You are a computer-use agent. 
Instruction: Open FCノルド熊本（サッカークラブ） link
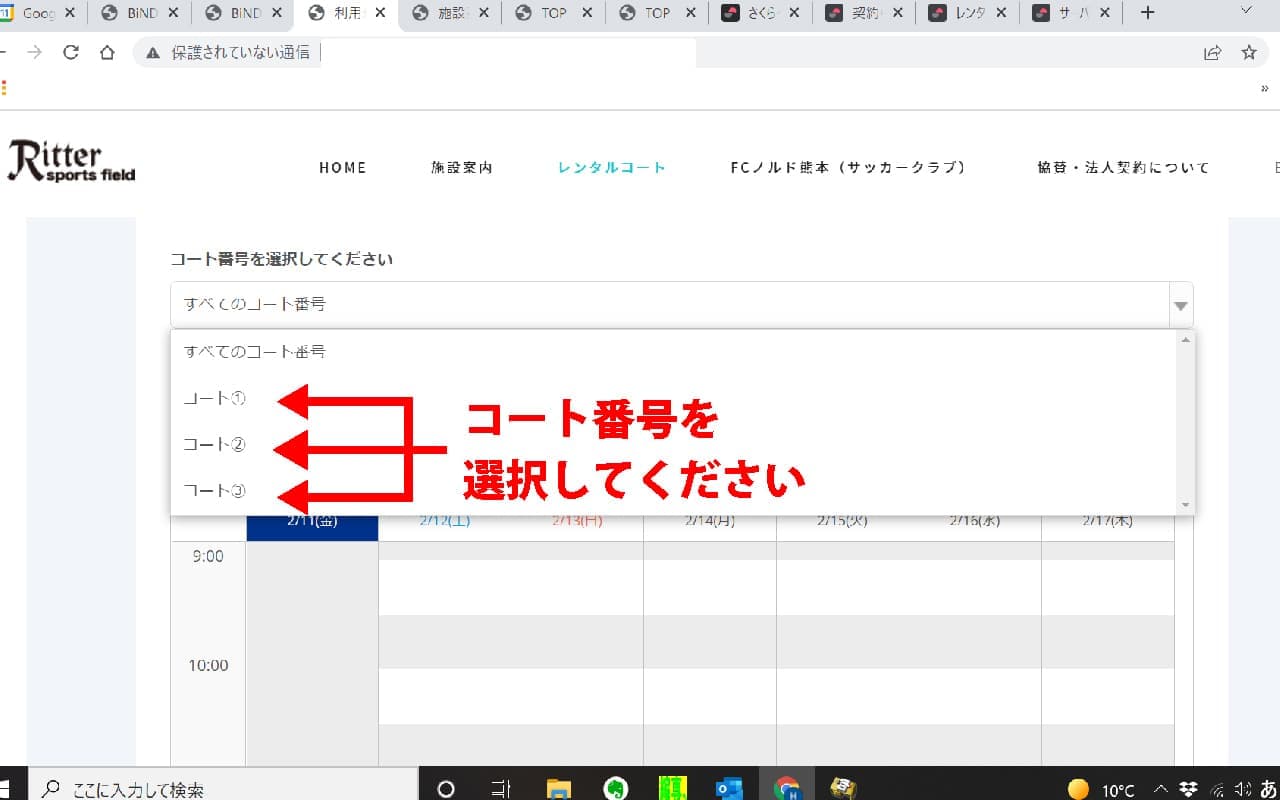tap(848, 168)
